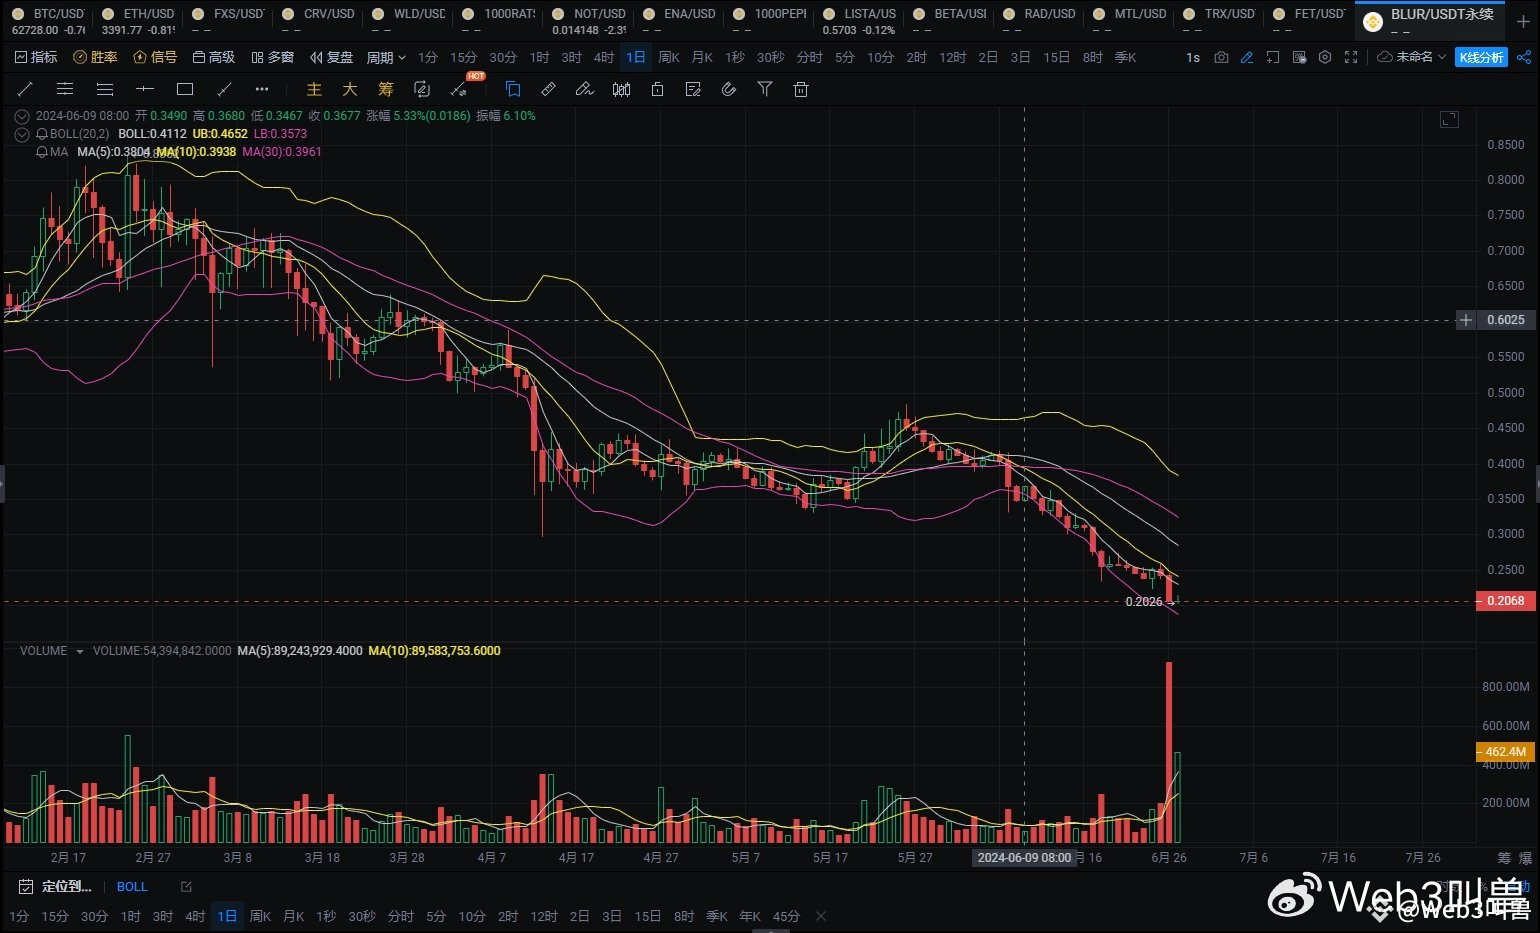Select 4时 timeframe in top toolbar
1540x933 pixels.
(x=604, y=57)
